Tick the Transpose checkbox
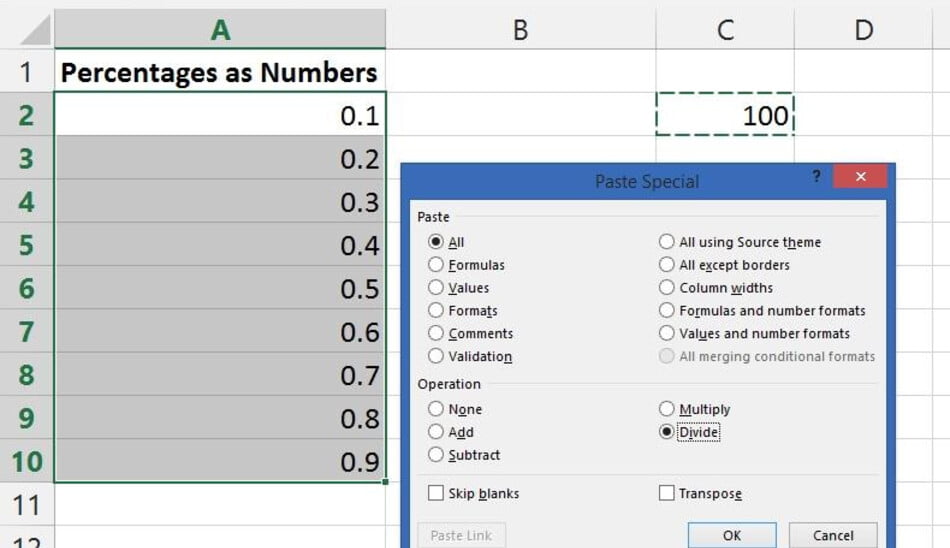Screen dimensions: 950x548 pyautogui.click(x=666, y=493)
